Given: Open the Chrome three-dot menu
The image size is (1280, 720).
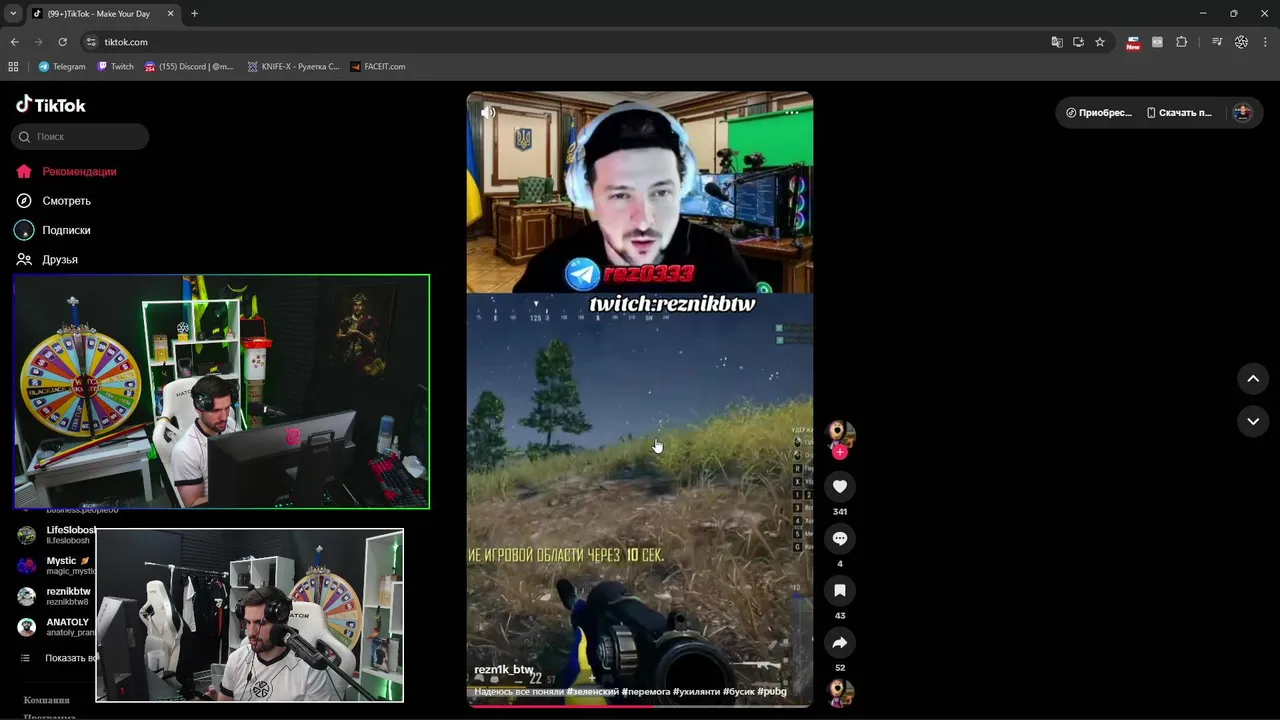Looking at the screenshot, I should pos(1266,42).
